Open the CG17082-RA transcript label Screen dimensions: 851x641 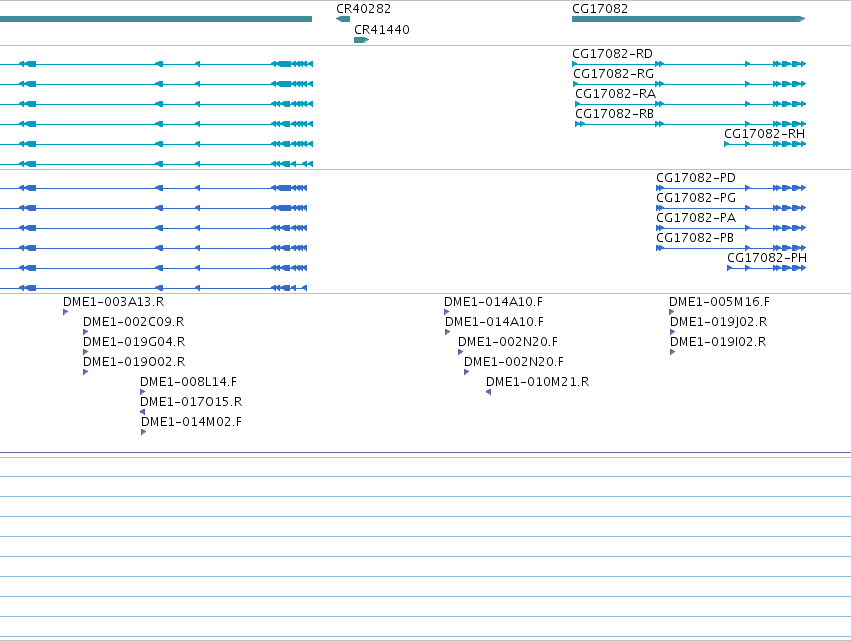(615, 94)
